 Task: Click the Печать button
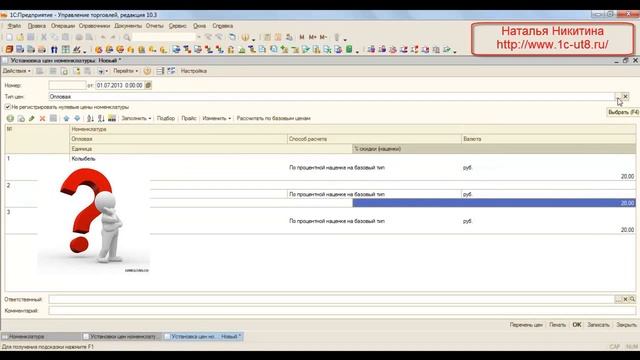[557, 325]
